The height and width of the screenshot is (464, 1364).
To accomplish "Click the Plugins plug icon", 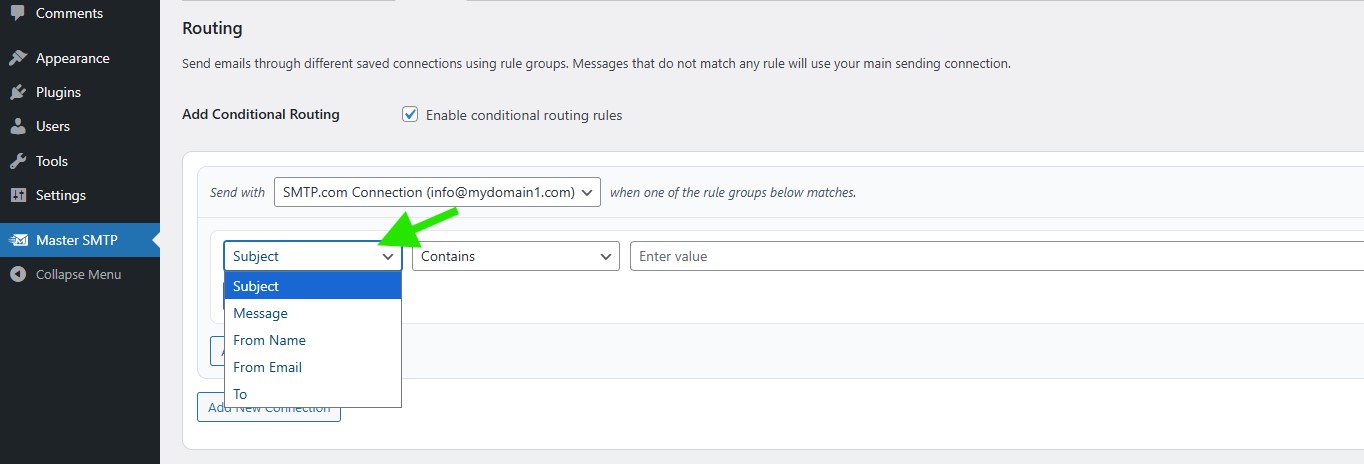I will (17, 92).
